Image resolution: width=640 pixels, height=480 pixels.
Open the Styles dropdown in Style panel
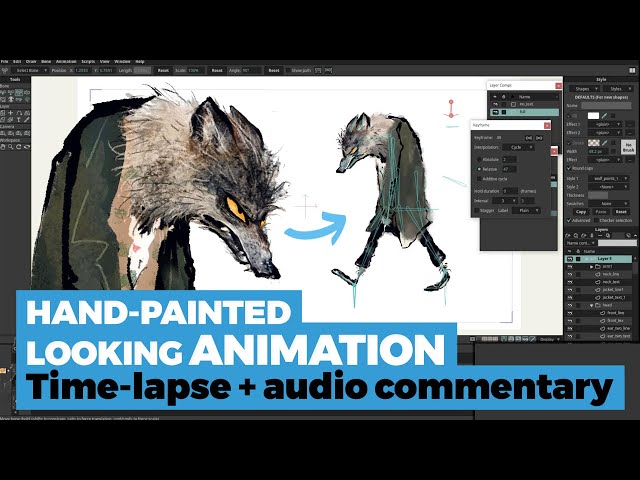click(618, 89)
